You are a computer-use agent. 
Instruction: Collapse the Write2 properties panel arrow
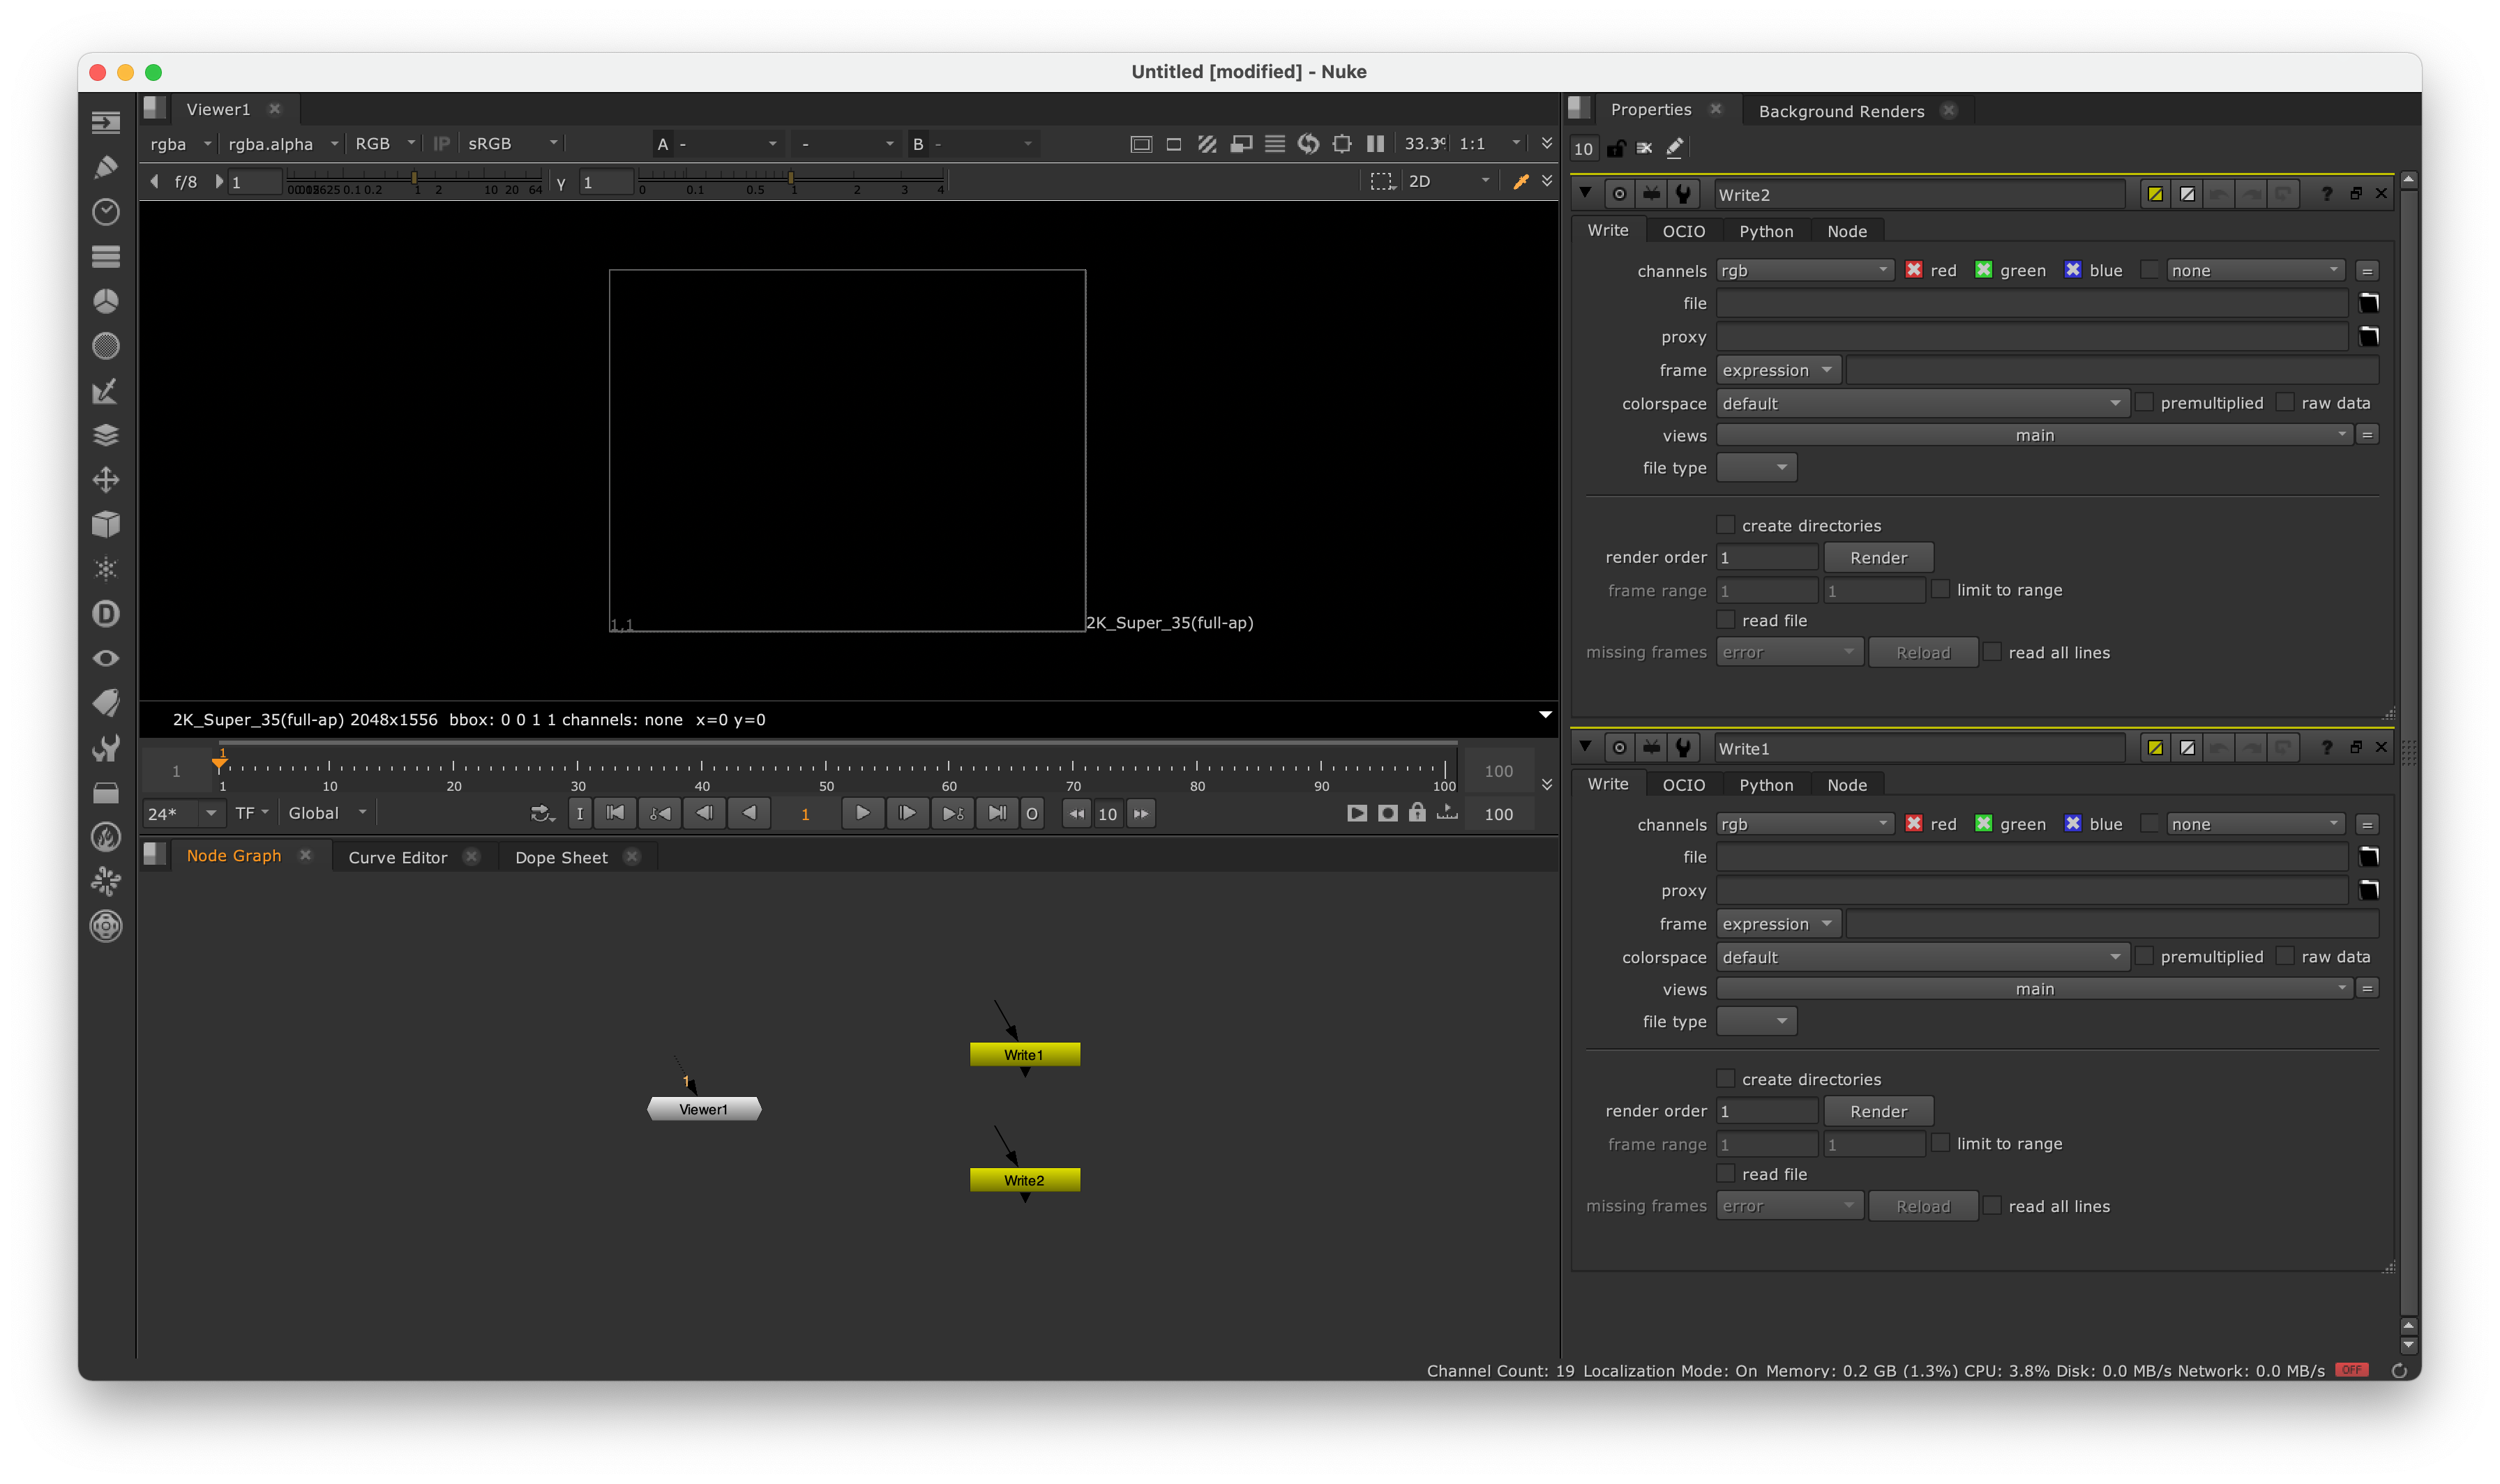tap(1586, 193)
